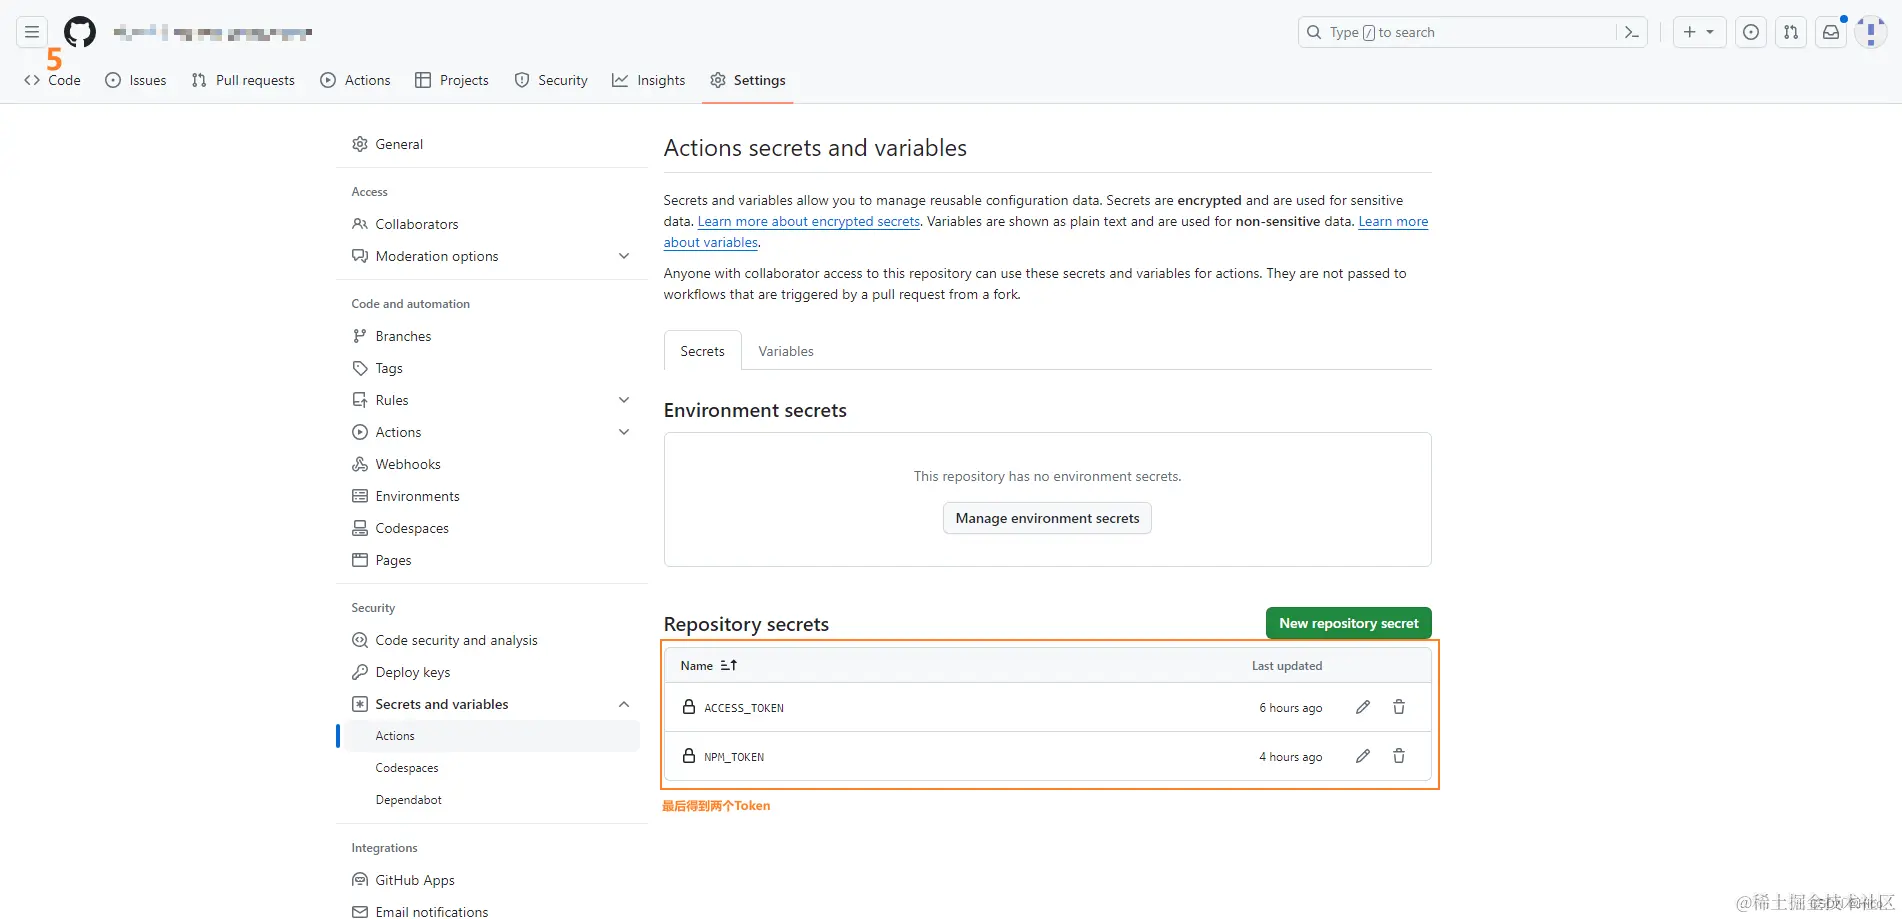Click the New repository secret button
Image resolution: width=1902 pixels, height=919 pixels.
[1348, 623]
